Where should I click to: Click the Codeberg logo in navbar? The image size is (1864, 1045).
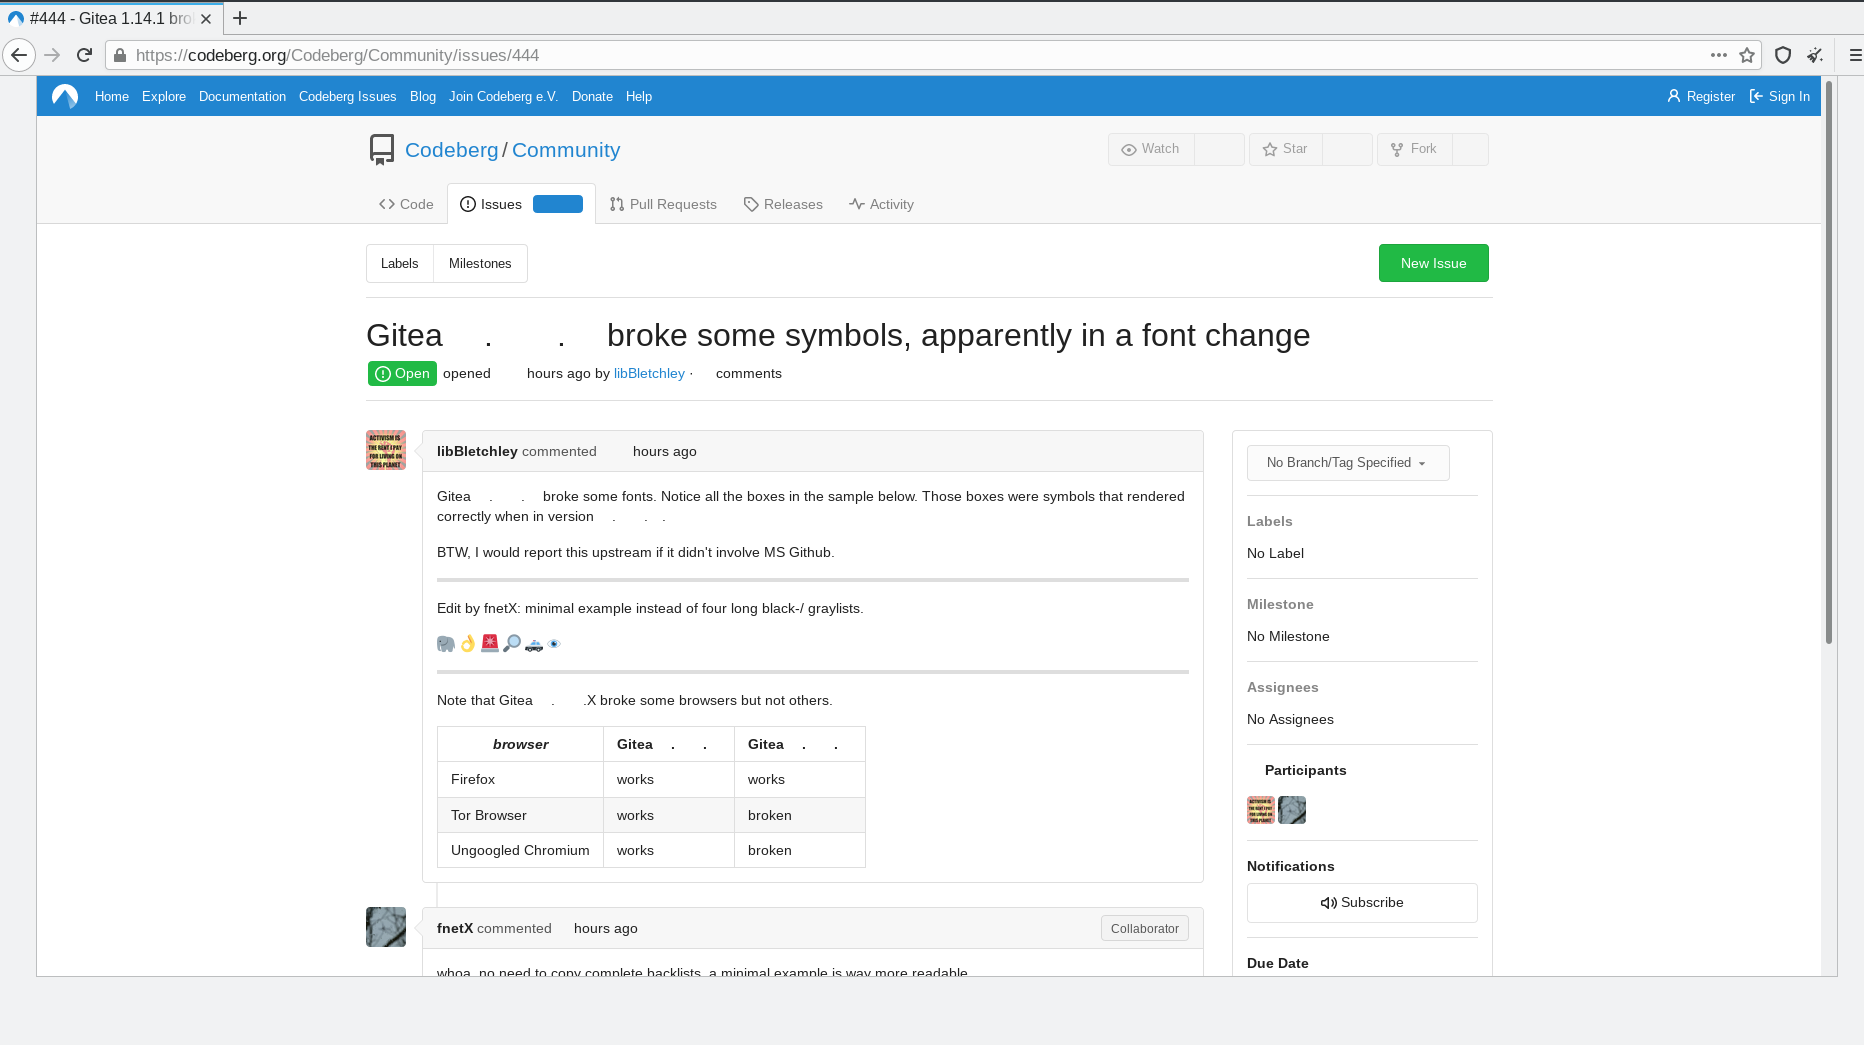pyautogui.click(x=65, y=96)
